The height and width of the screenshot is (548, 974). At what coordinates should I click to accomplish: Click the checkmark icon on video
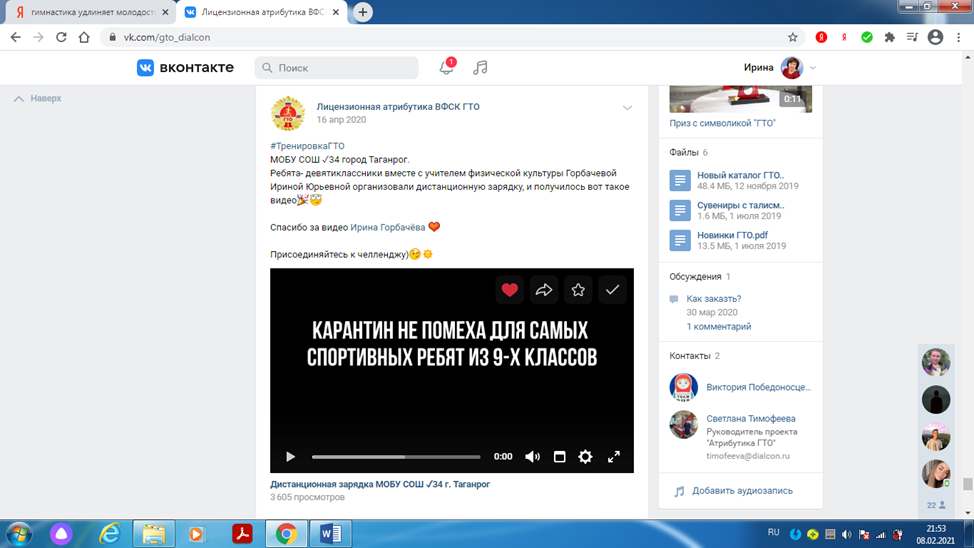[x=612, y=290]
